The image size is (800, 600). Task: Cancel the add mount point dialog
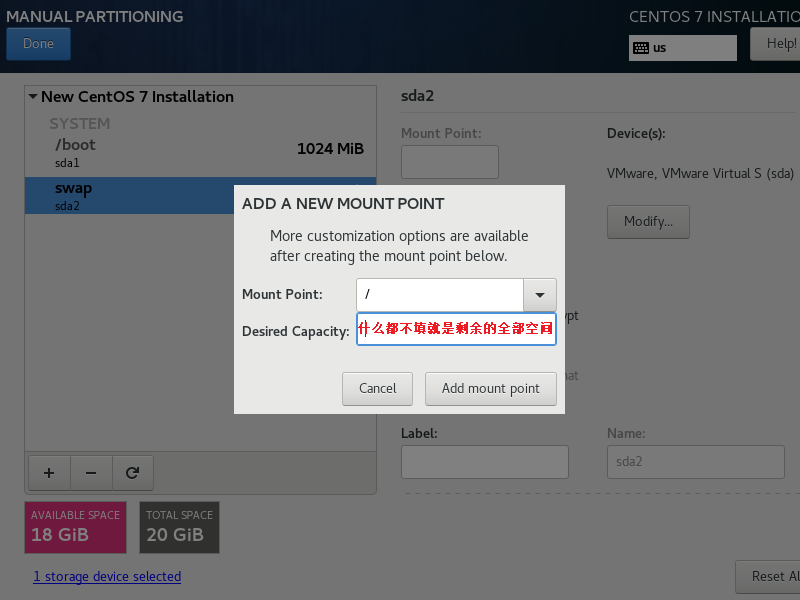click(x=378, y=388)
